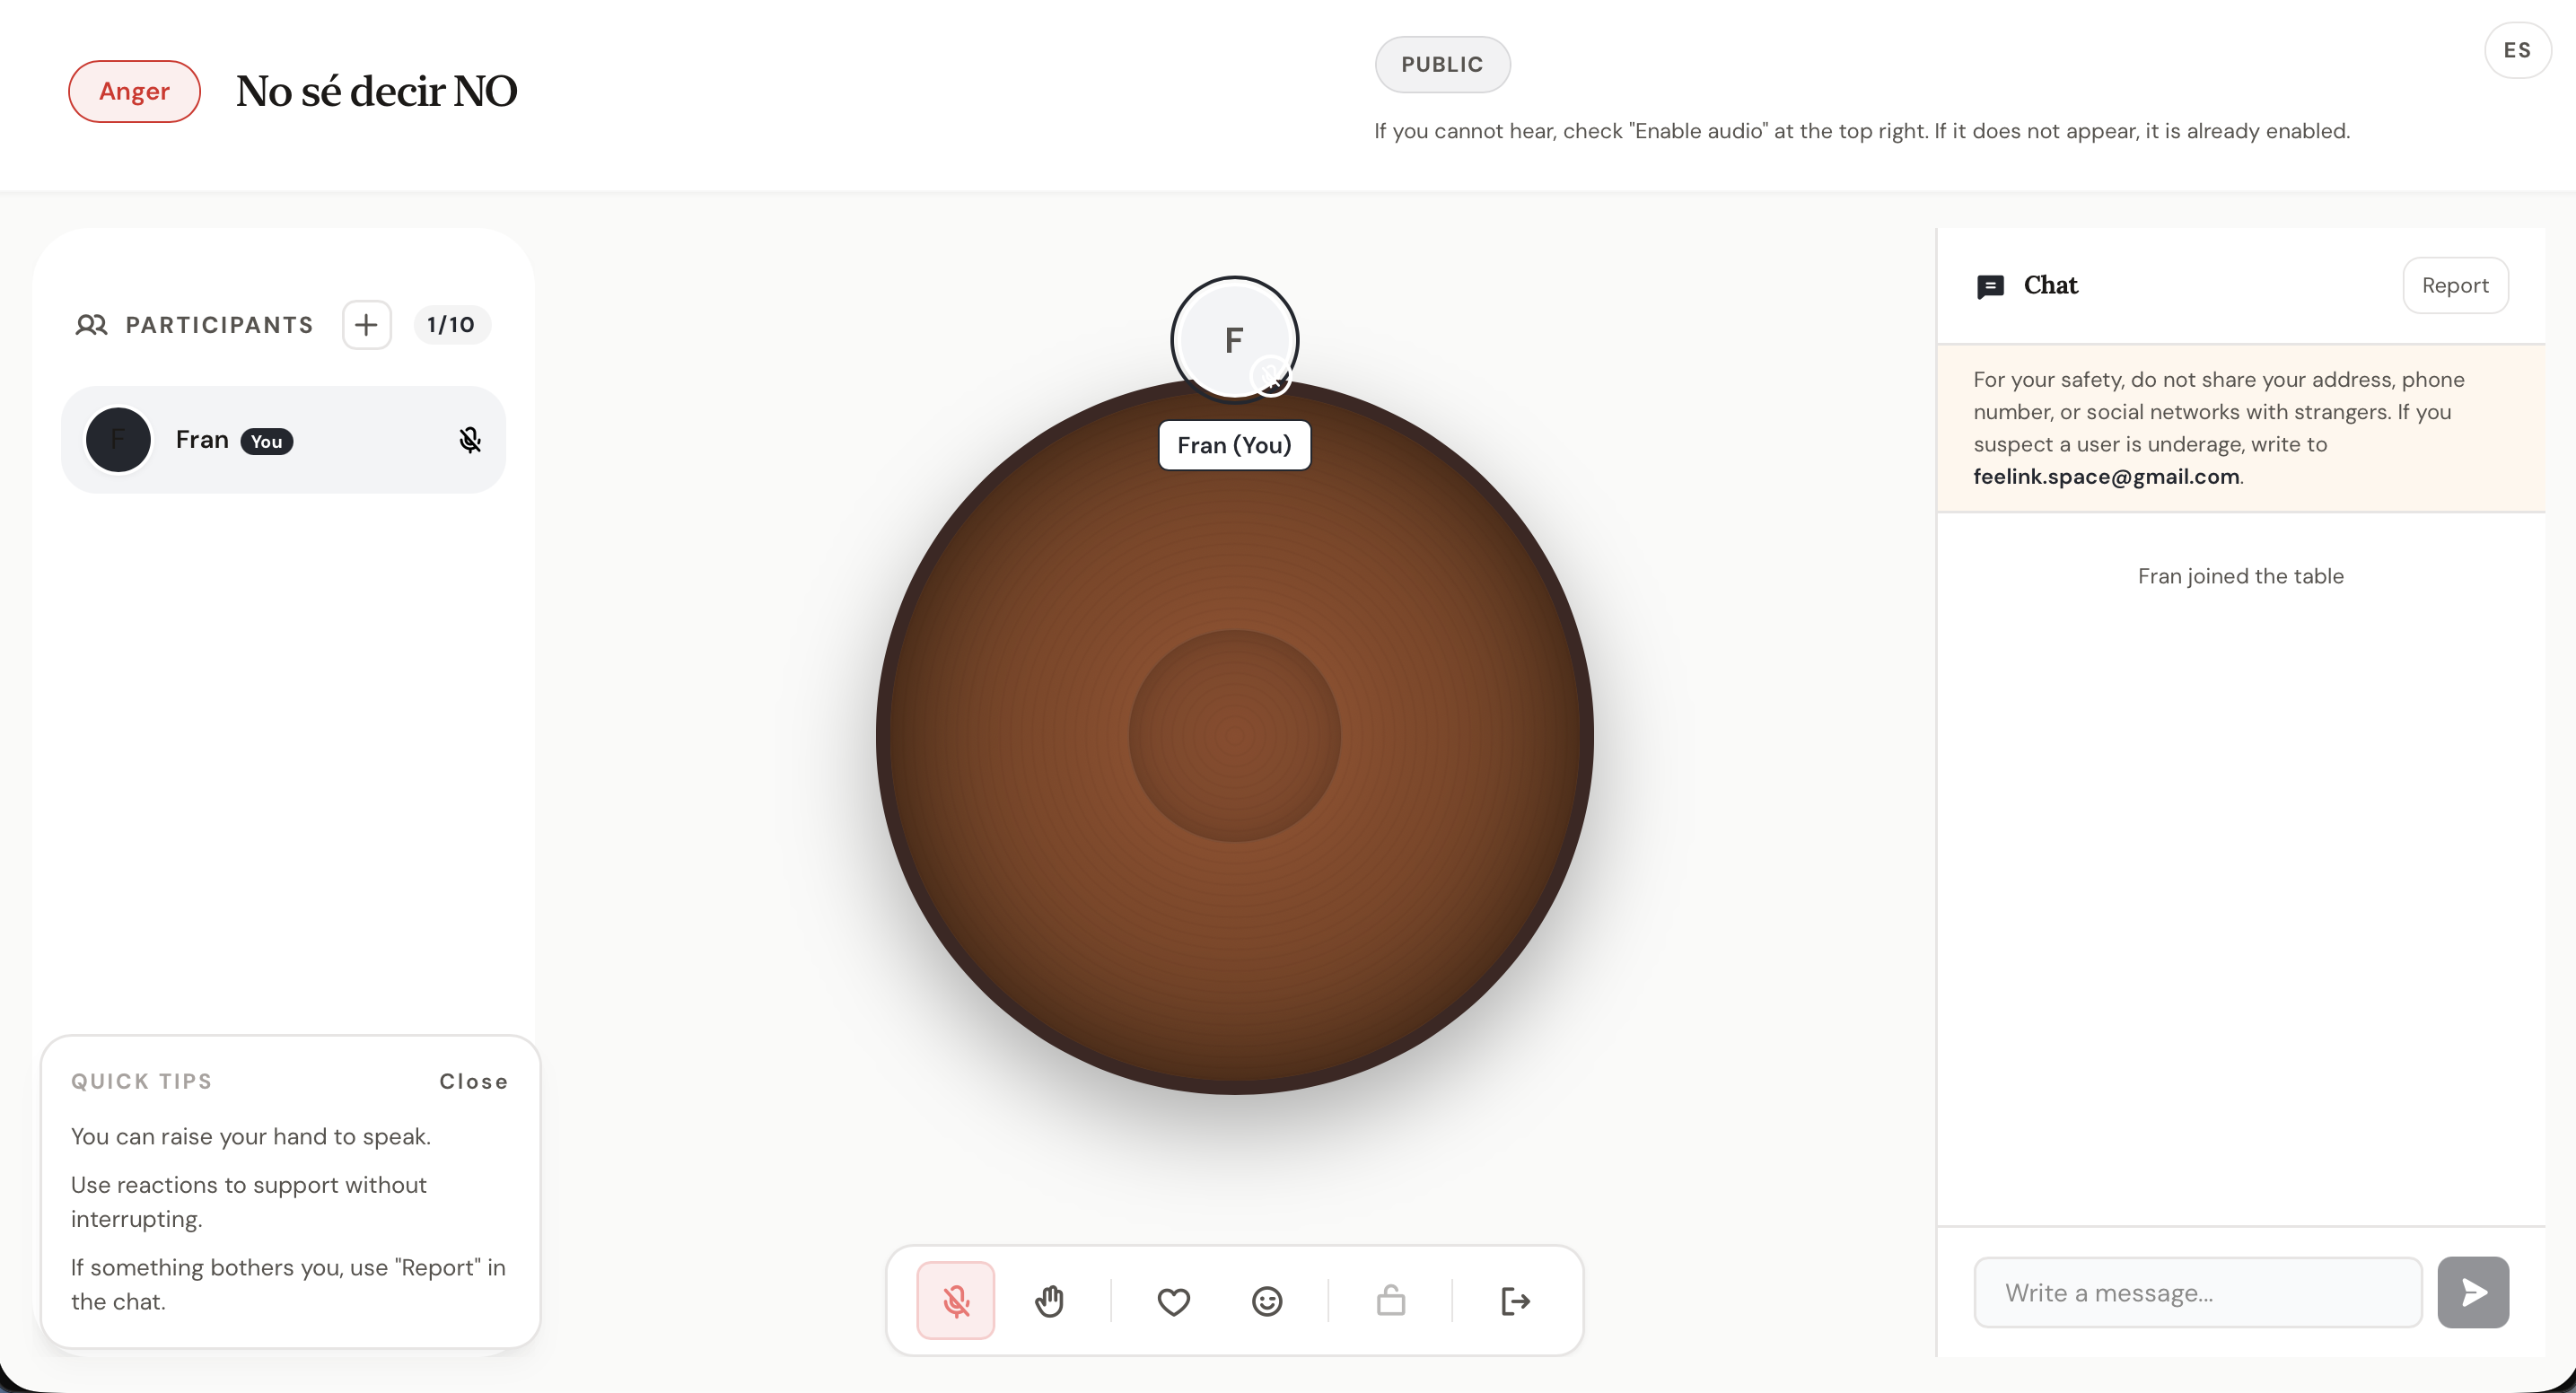The width and height of the screenshot is (2576, 1393).
Task: Click Fran's muted mic indicator
Action: (470, 439)
